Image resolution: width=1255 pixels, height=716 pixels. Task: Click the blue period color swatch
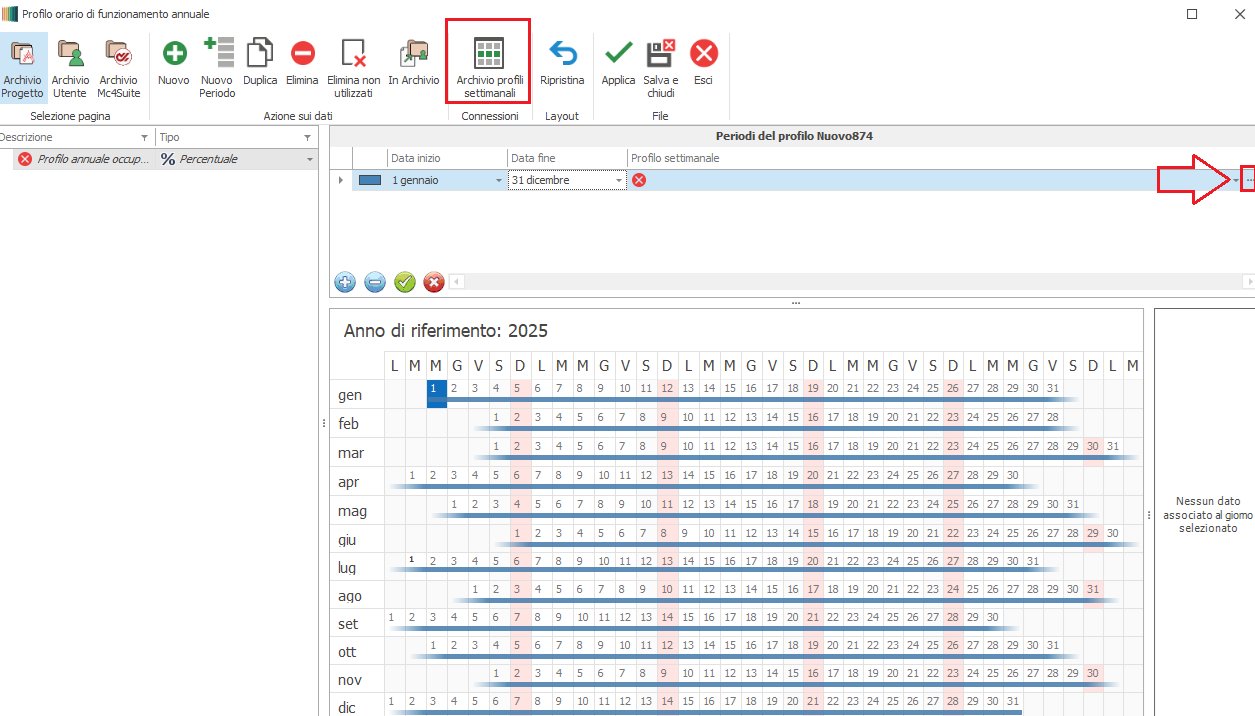(x=370, y=180)
